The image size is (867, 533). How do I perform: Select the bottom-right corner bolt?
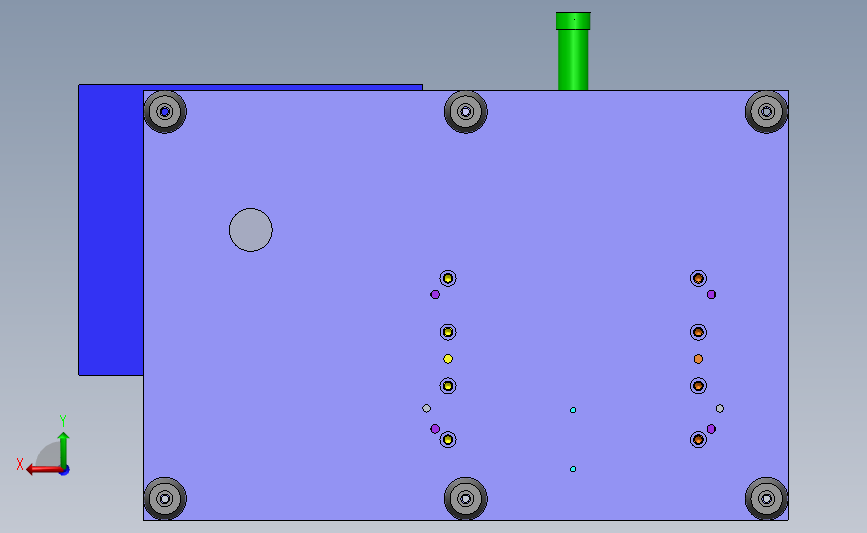click(766, 499)
